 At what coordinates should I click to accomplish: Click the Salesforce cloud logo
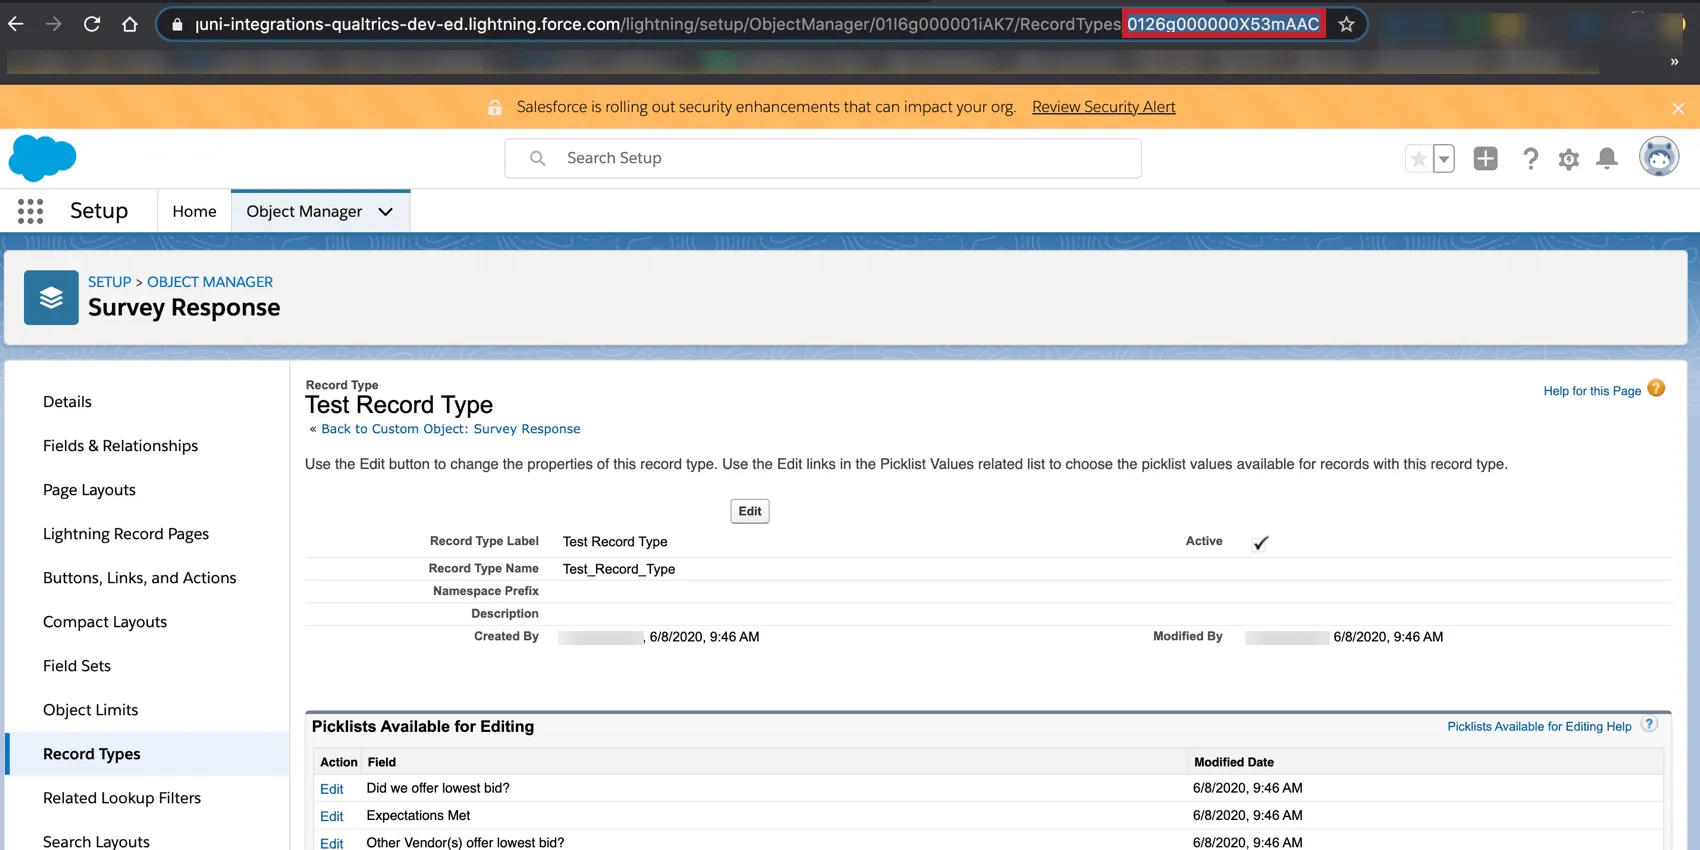tap(42, 158)
